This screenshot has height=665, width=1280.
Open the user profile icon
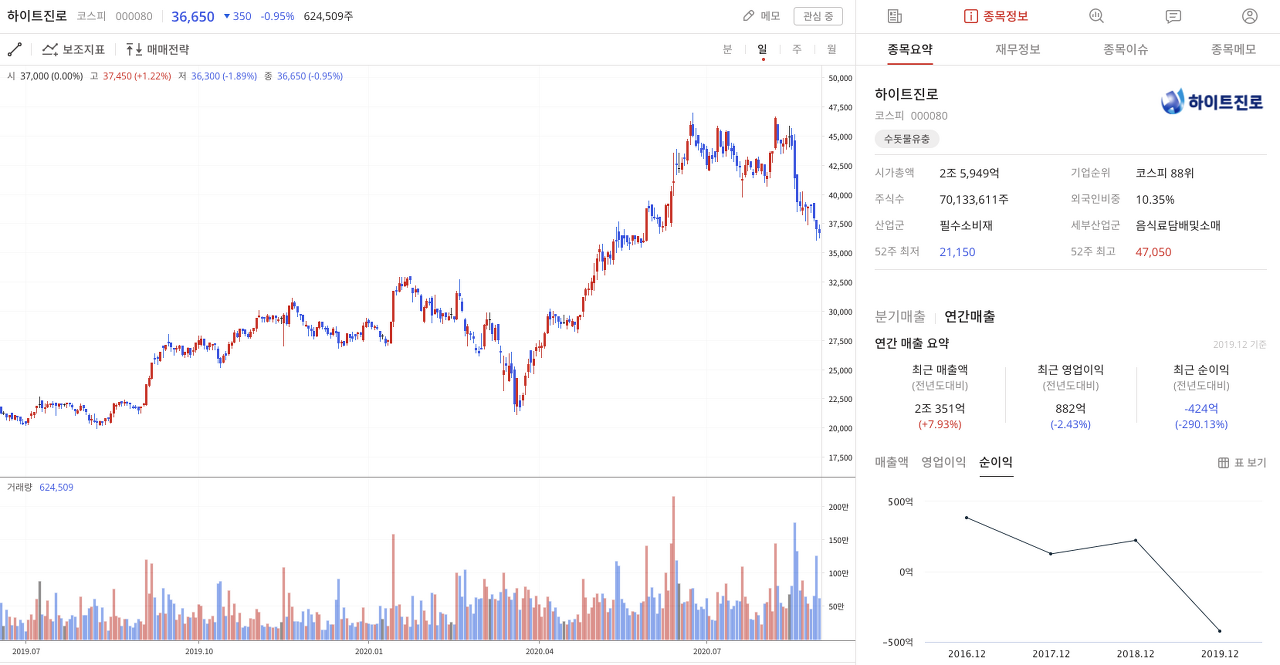pyautogui.click(x=1250, y=16)
